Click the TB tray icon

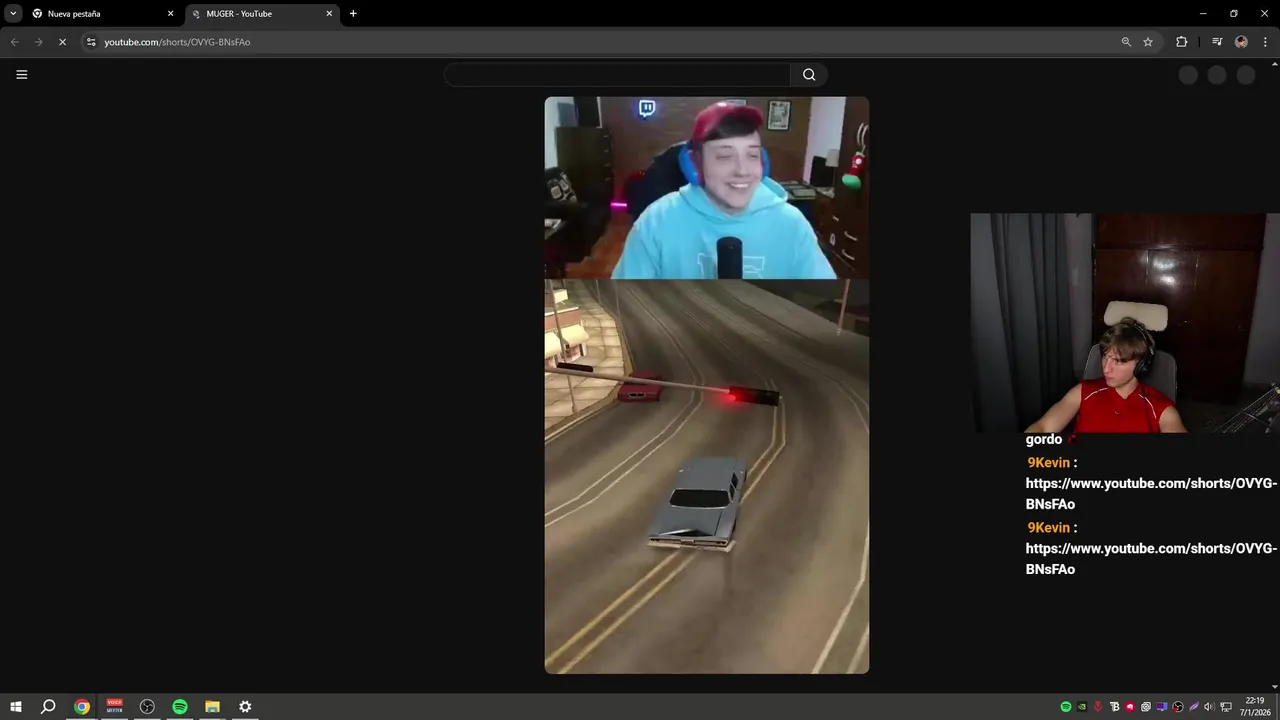(1114, 707)
